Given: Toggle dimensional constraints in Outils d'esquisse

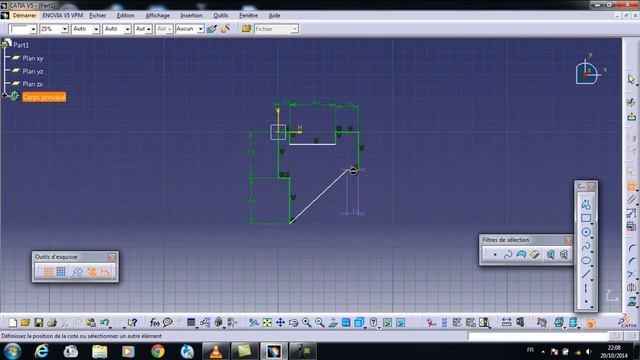Looking at the screenshot, I should point(105,272).
